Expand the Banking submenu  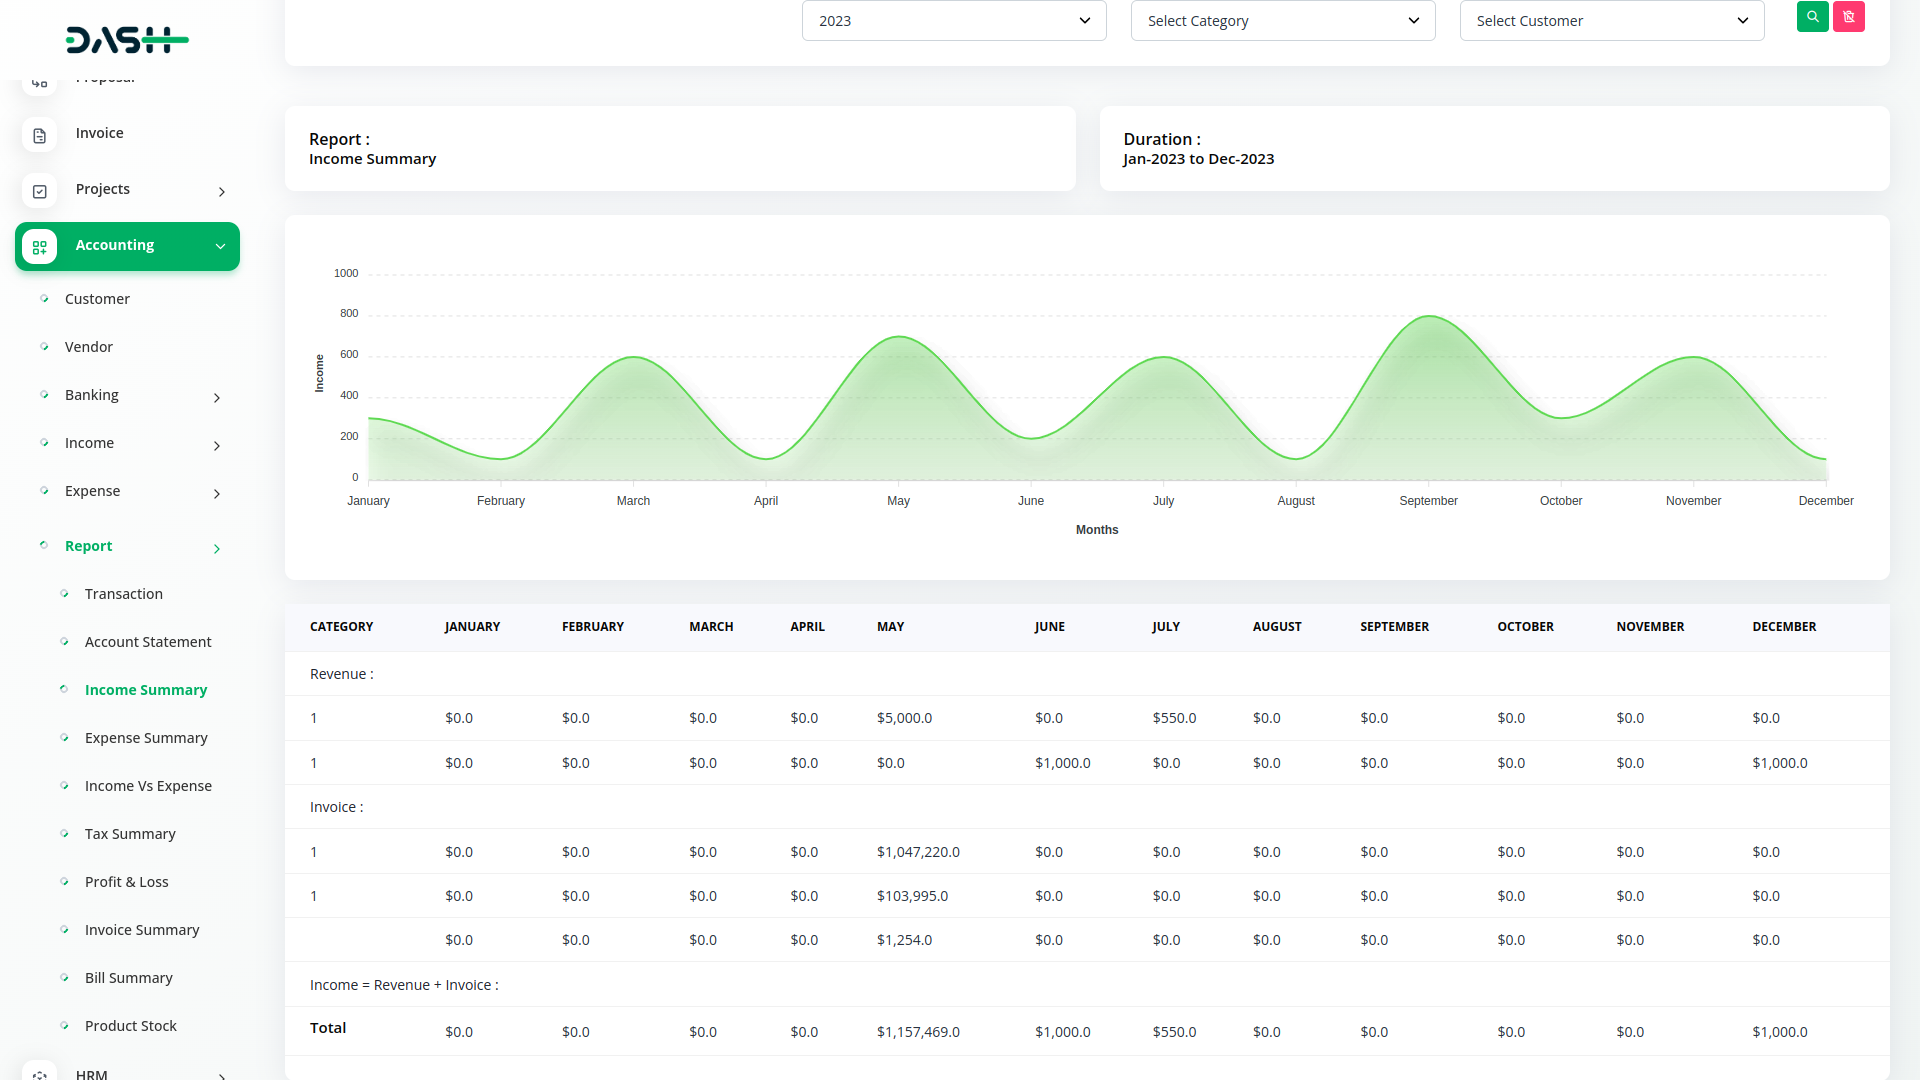[x=216, y=397]
